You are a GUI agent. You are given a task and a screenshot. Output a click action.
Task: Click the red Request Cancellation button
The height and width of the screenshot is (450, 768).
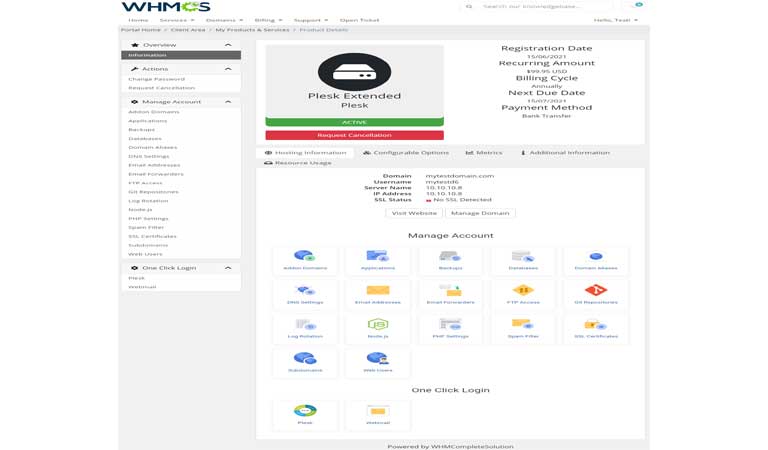pos(355,135)
